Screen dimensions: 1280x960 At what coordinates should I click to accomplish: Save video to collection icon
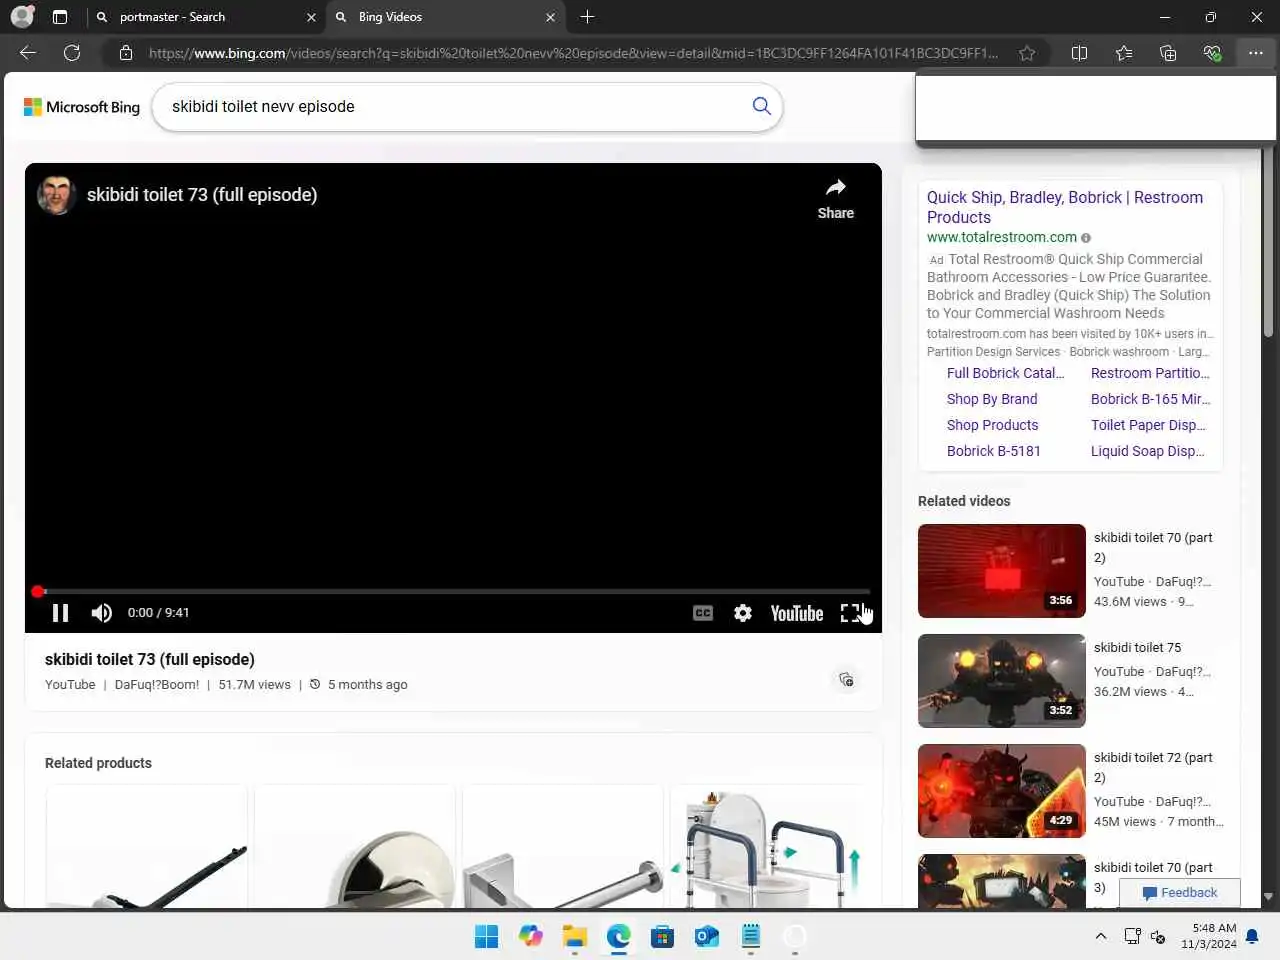click(x=846, y=680)
